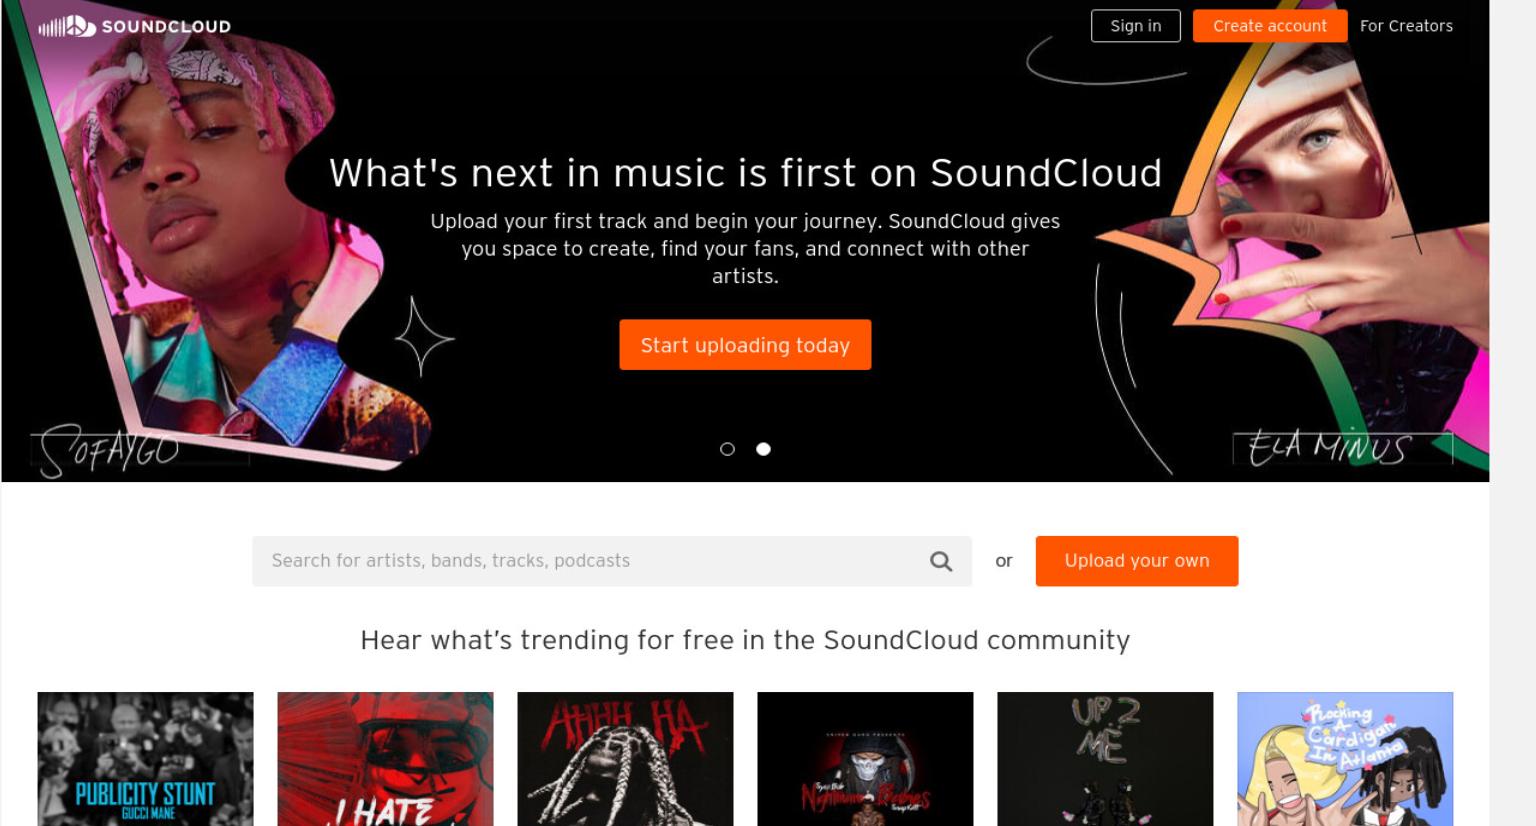1536x826 pixels.
Task: Click the magnifying glass search icon
Action: pos(941,561)
